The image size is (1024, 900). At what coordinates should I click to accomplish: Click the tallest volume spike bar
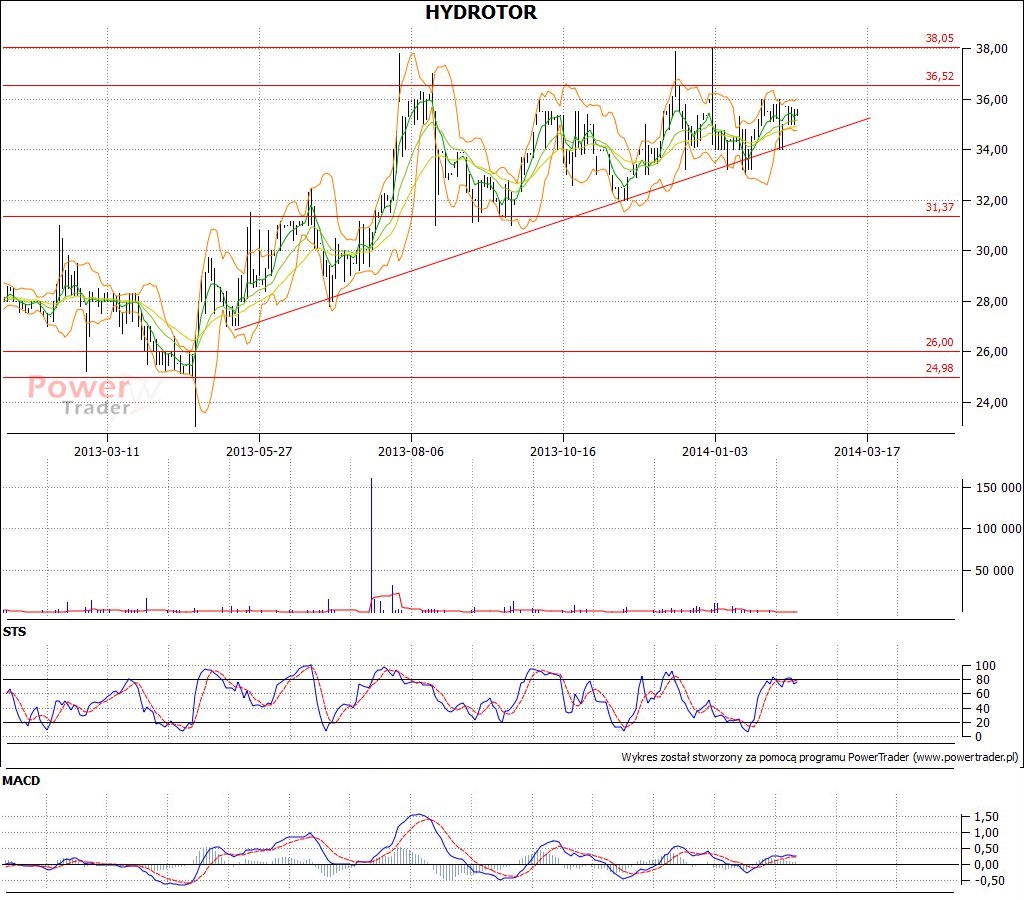372,545
